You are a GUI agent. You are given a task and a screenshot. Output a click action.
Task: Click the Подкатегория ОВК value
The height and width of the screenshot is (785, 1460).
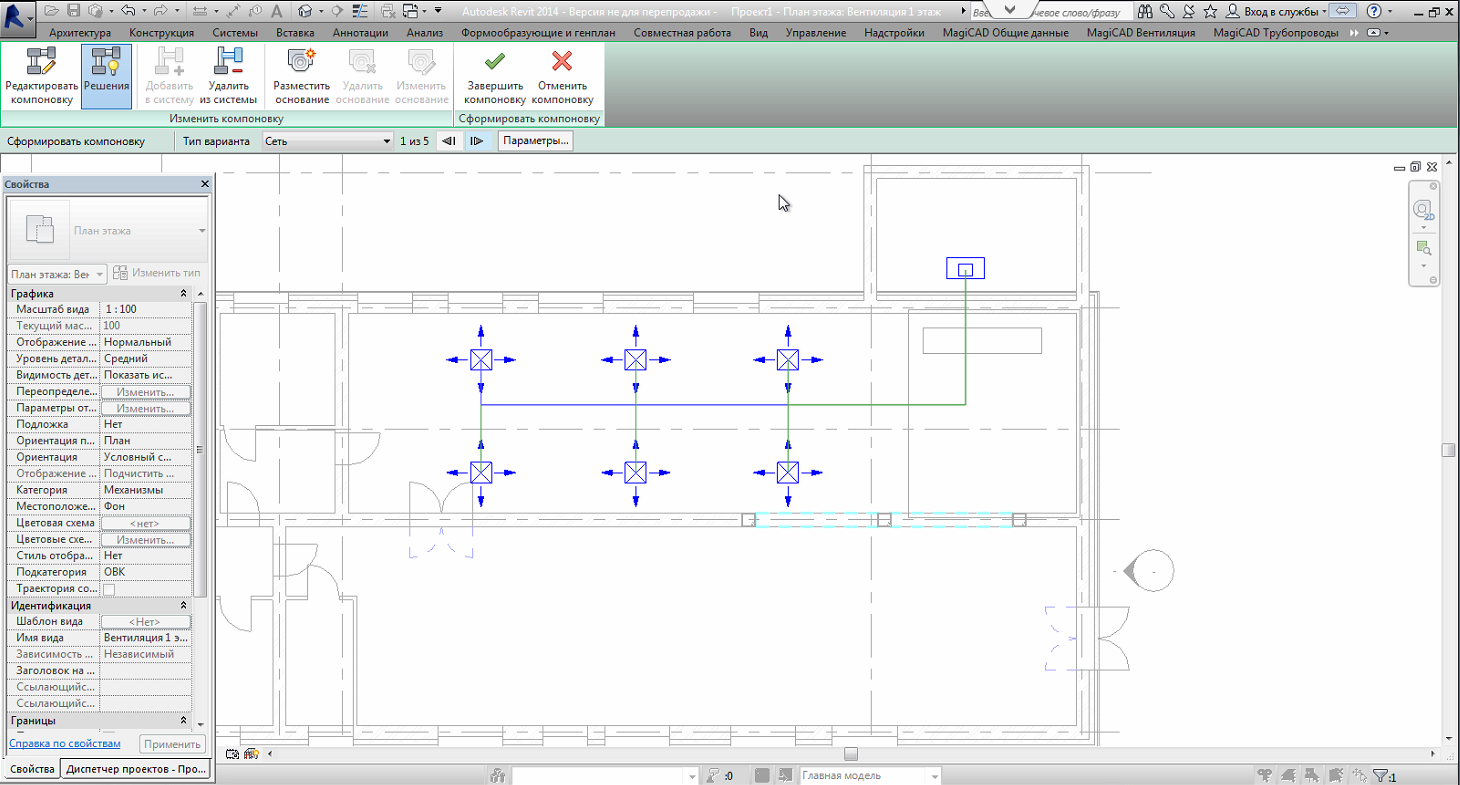tap(146, 573)
